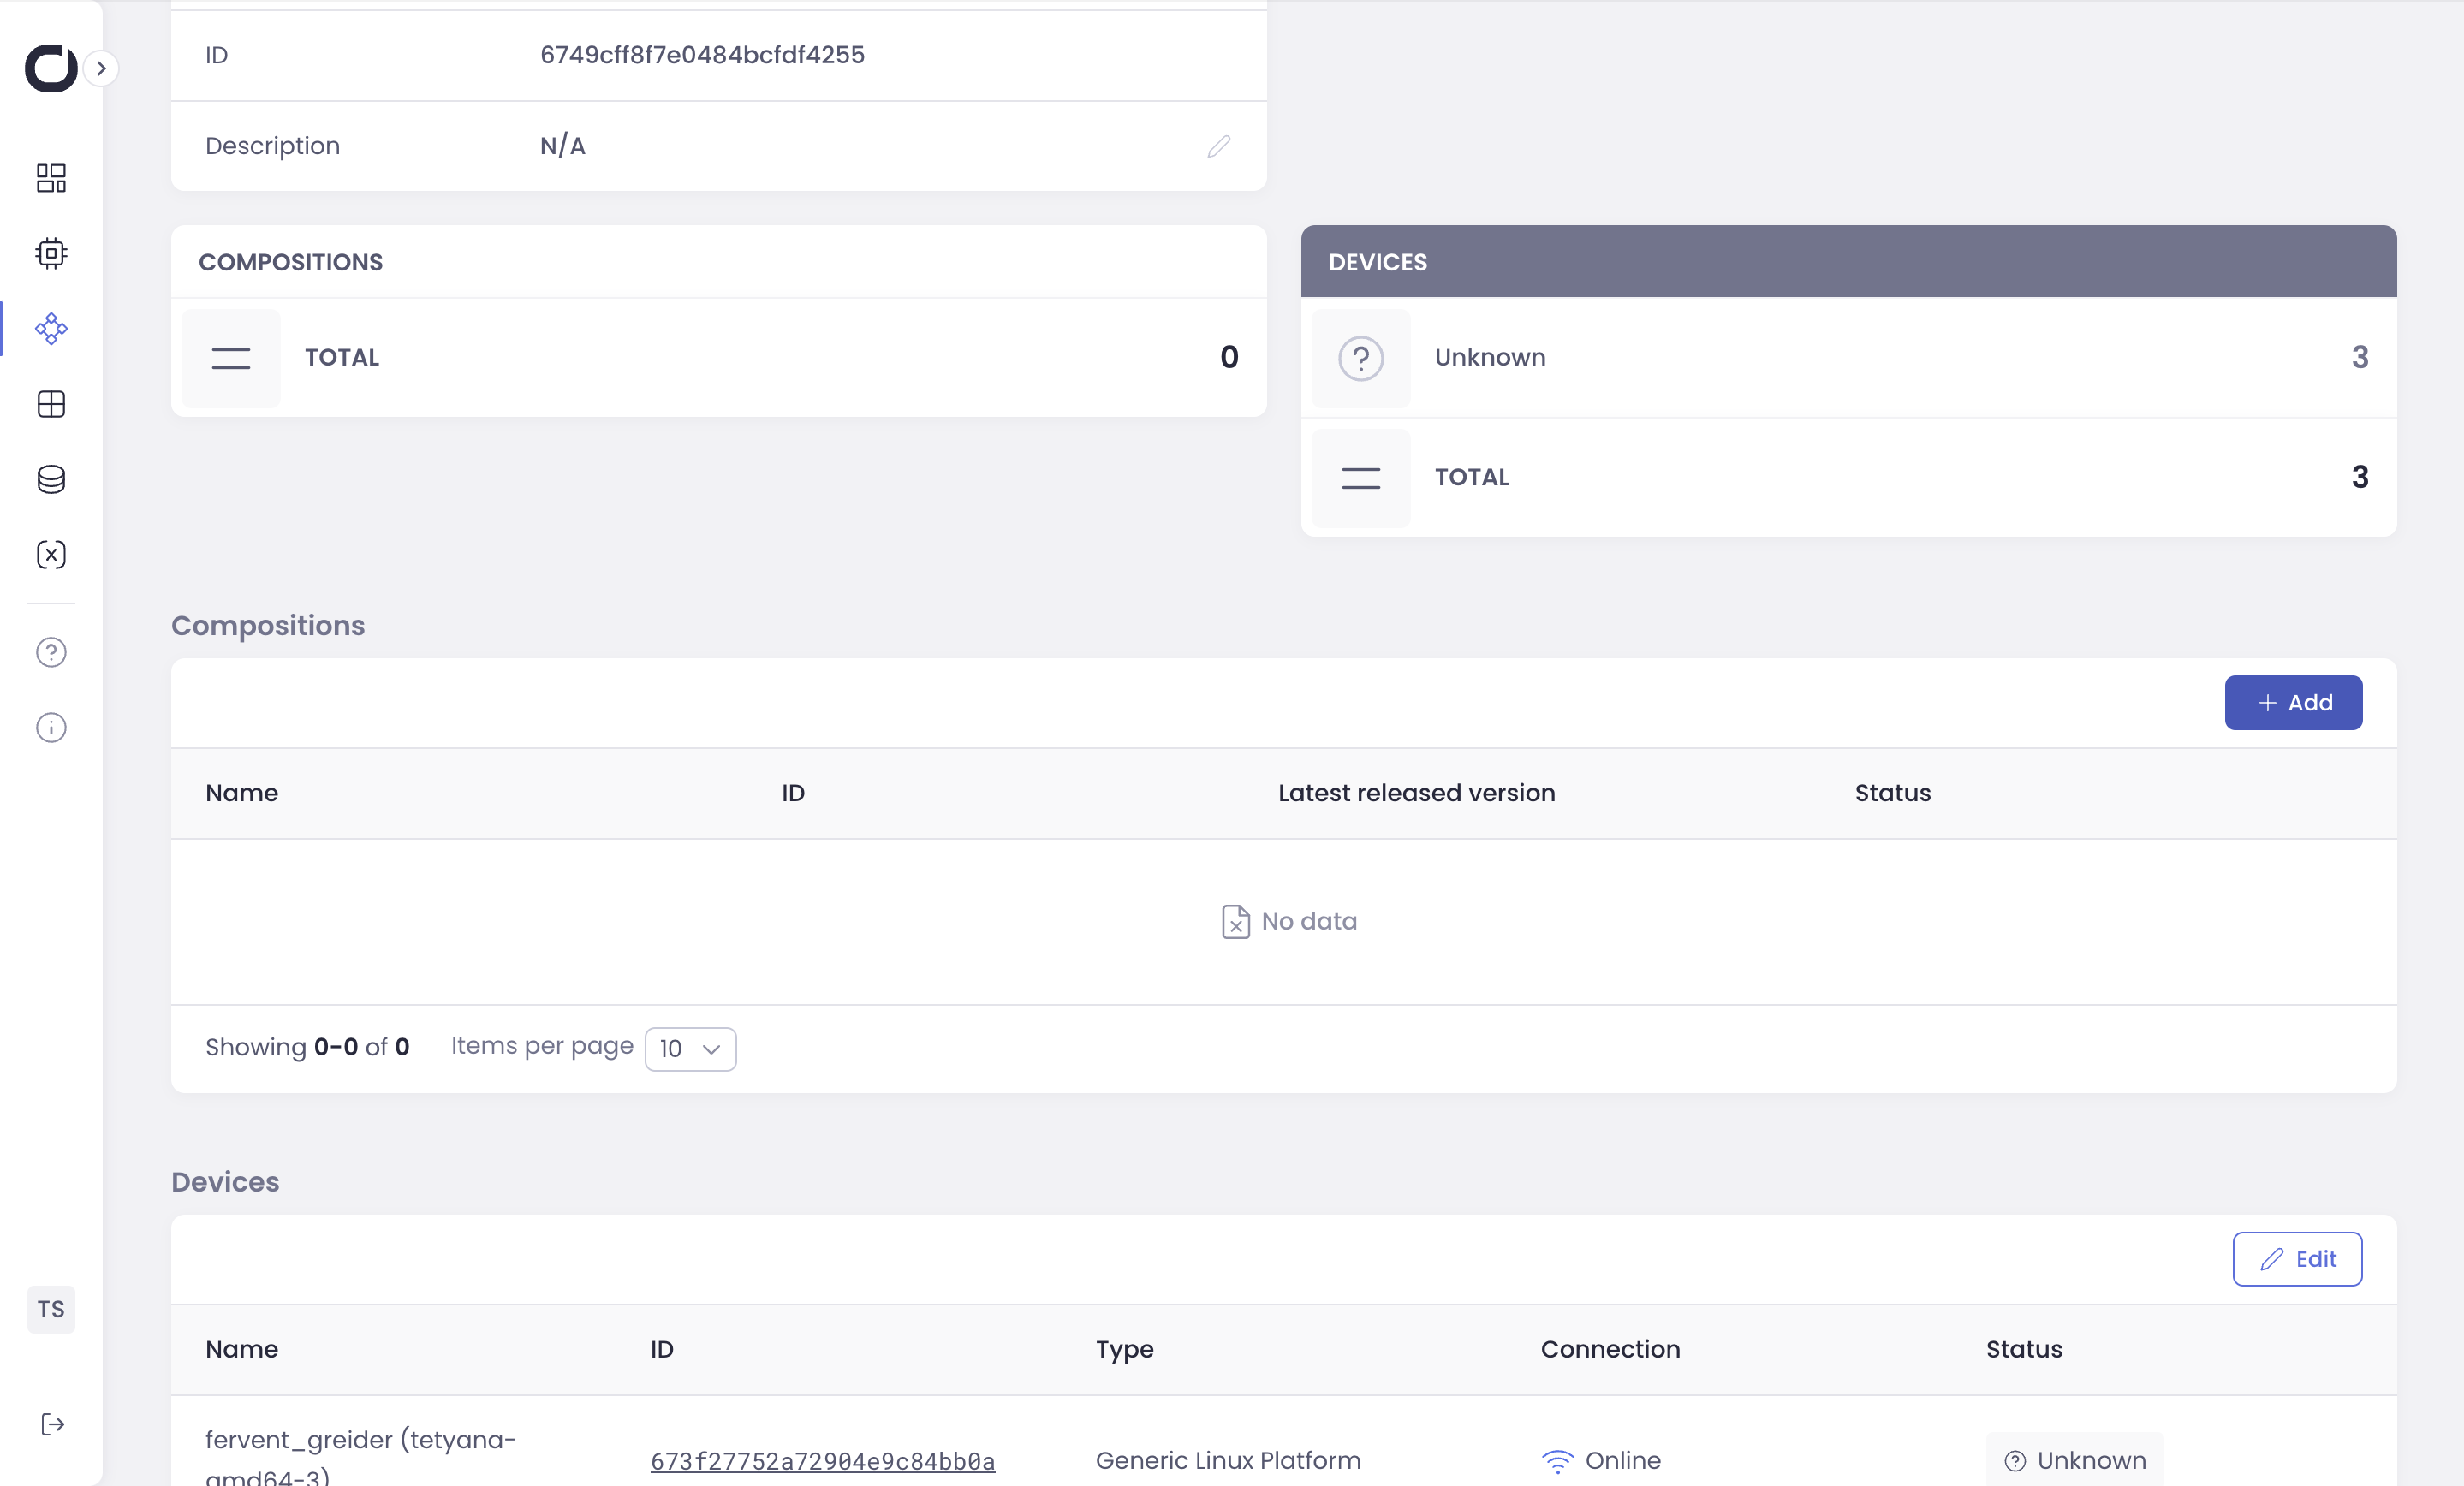Open the dashboard grid icon in sidebar

(x=51, y=178)
